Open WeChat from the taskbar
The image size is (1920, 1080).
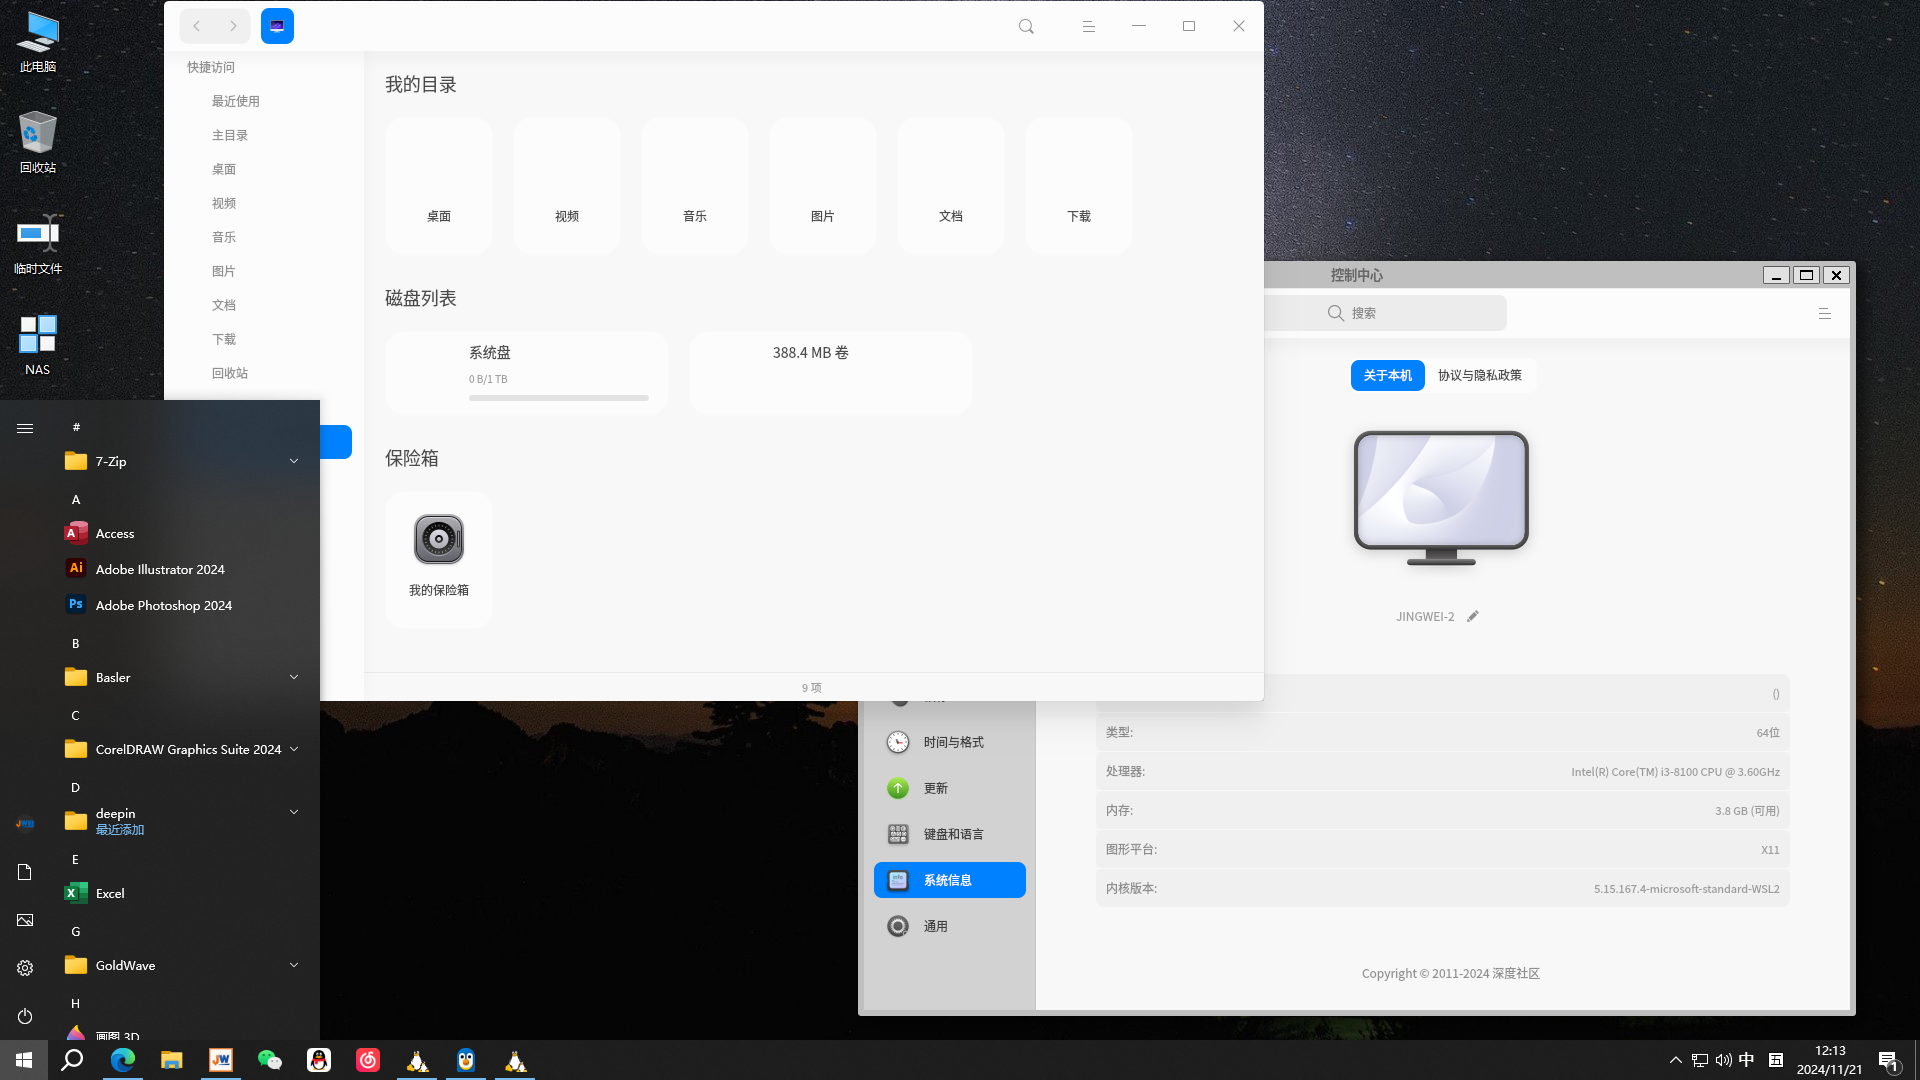point(270,1060)
